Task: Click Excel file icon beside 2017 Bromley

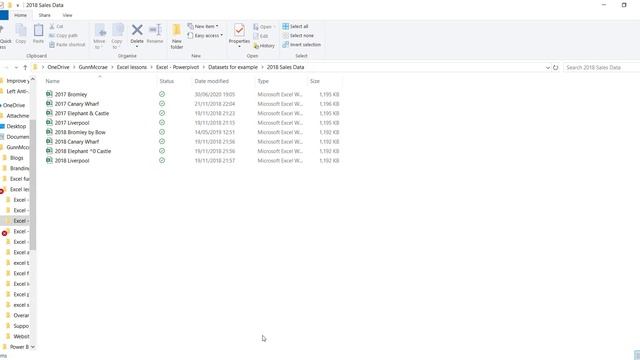Action: pos(49,94)
